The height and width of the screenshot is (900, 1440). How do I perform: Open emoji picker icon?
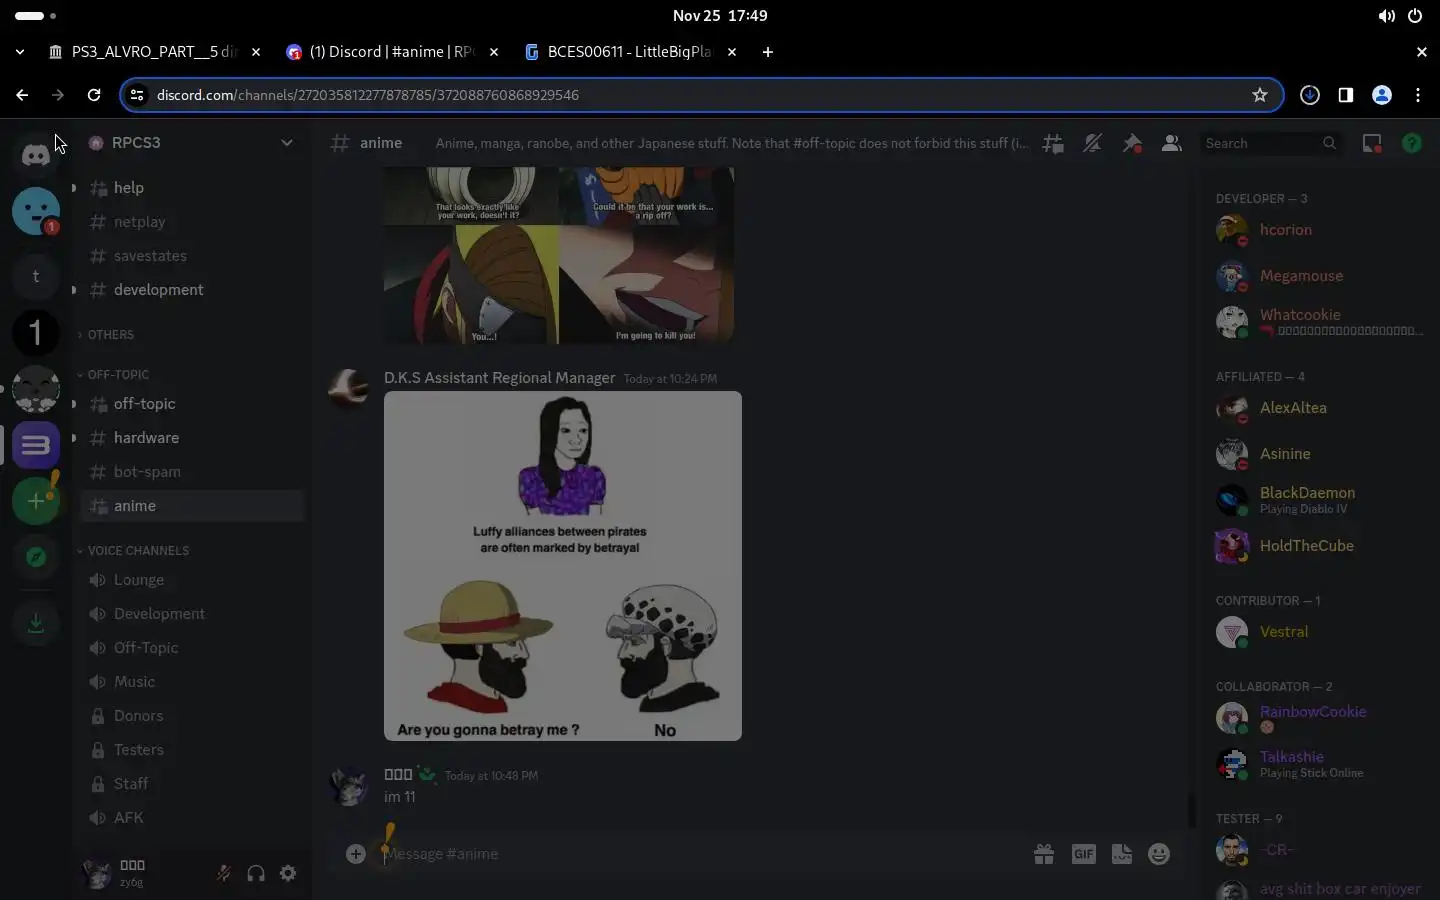1159,854
